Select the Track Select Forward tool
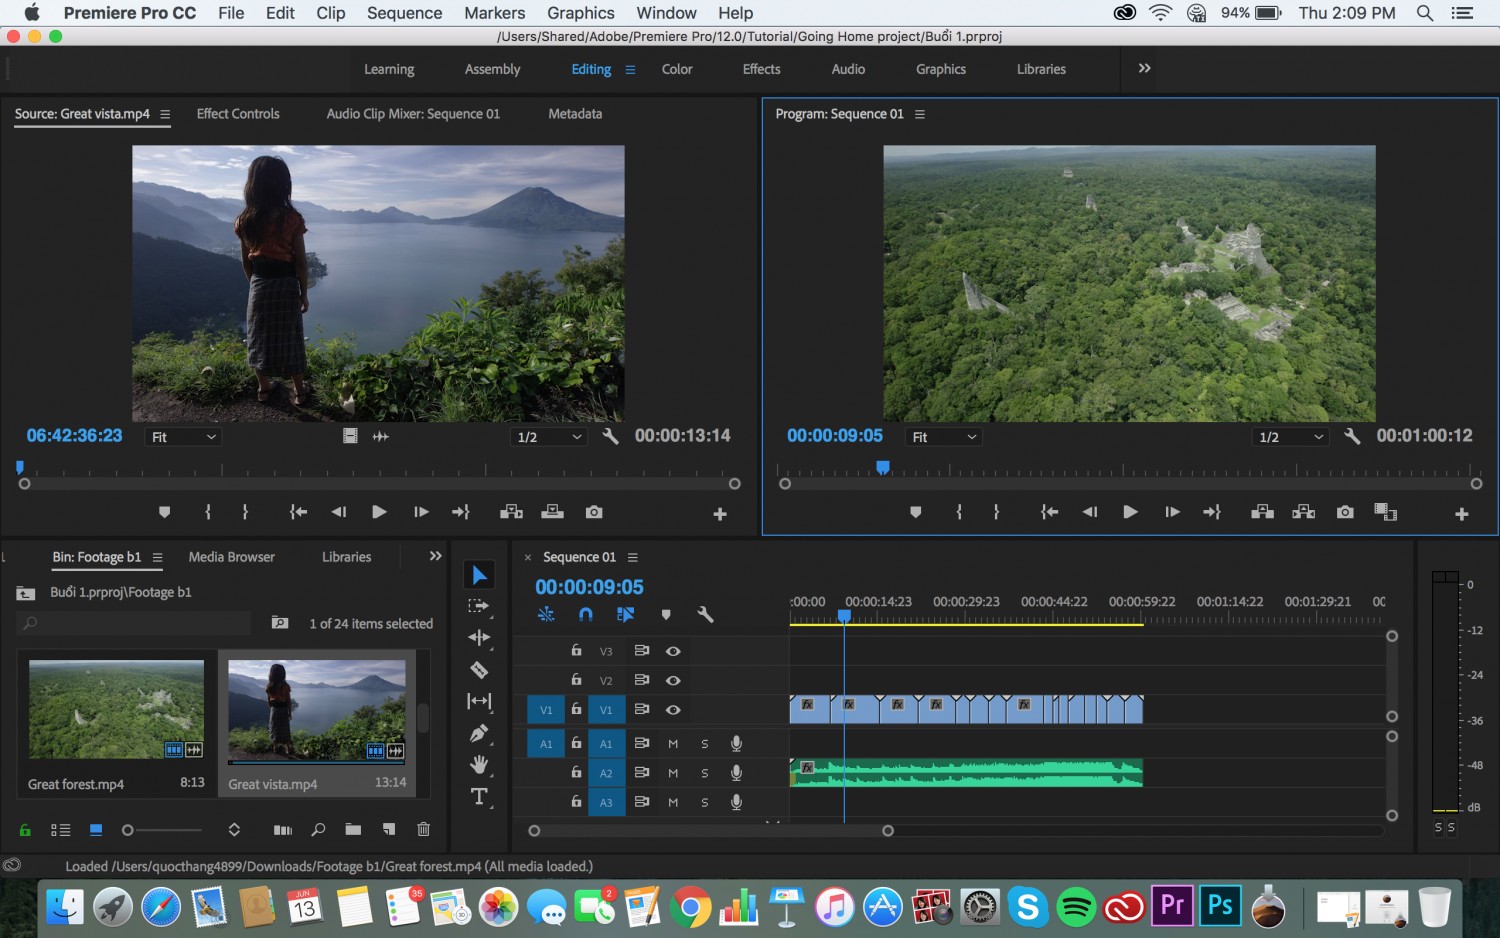This screenshot has height=938, width=1500. [480, 606]
